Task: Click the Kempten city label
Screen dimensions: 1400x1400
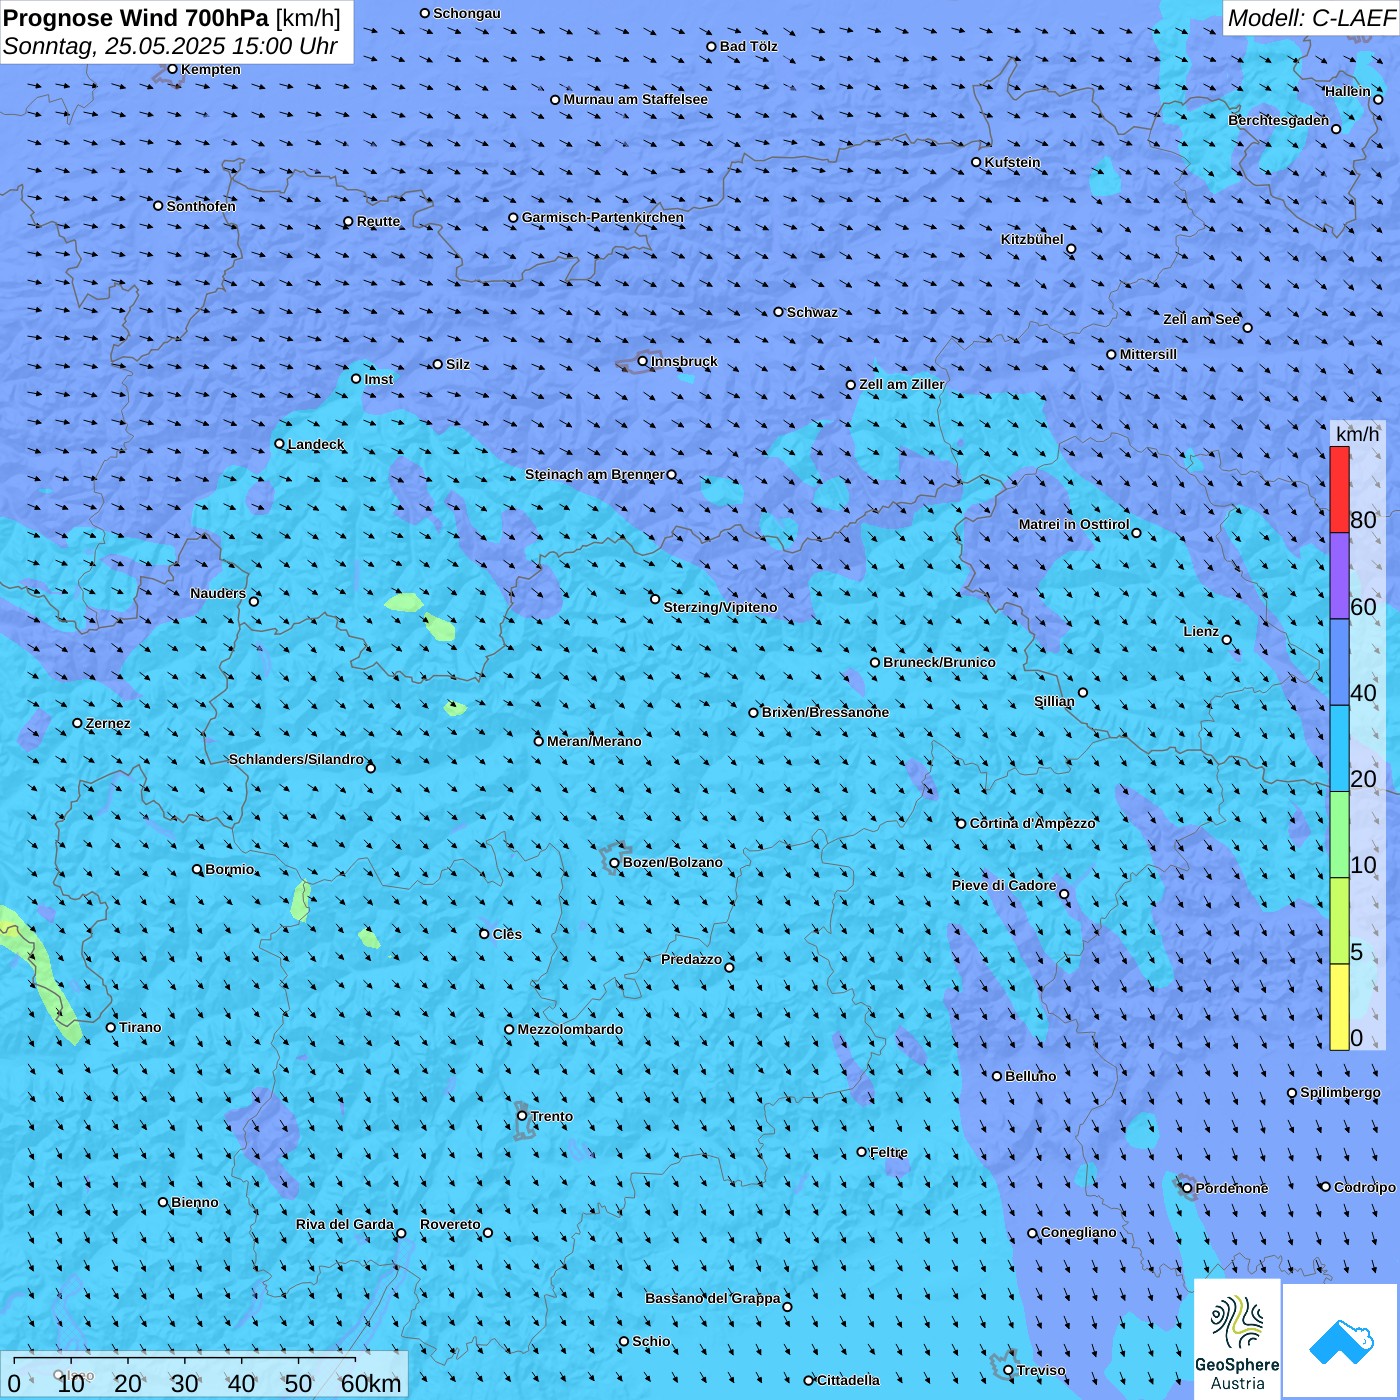Action: pyautogui.click(x=210, y=69)
